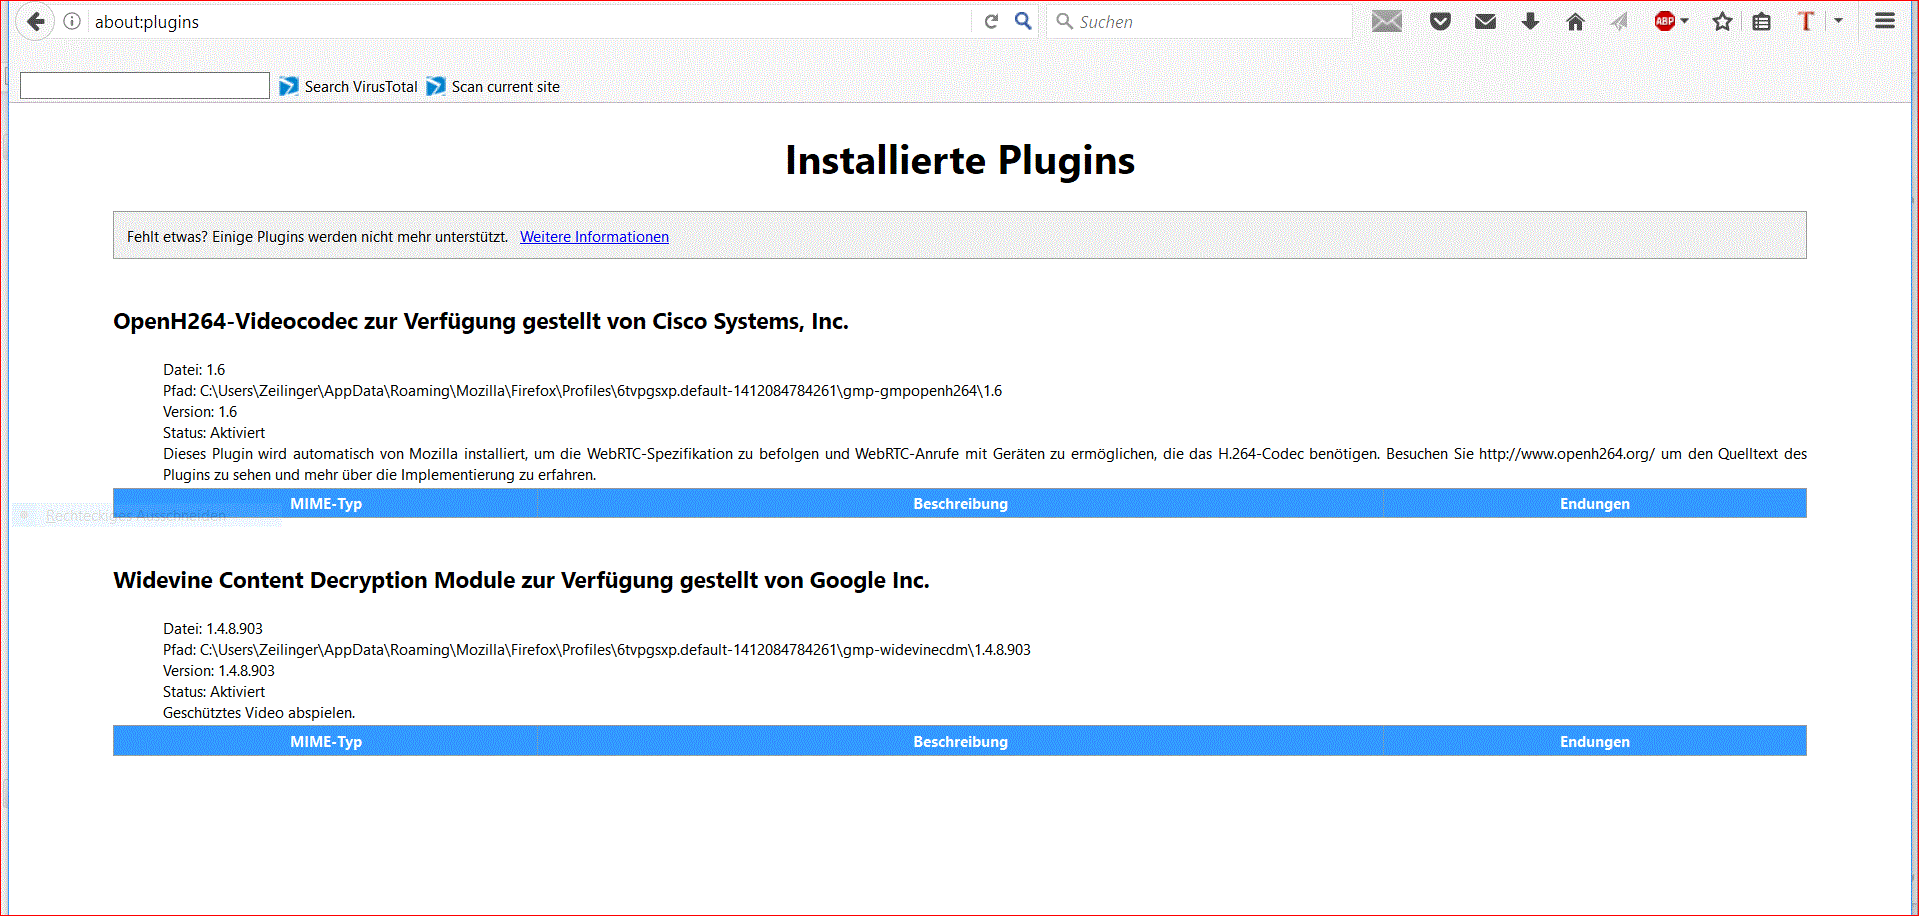Click the "Version: 1.4.8.903" line
Screen dimensions: 1919x916
219,671
